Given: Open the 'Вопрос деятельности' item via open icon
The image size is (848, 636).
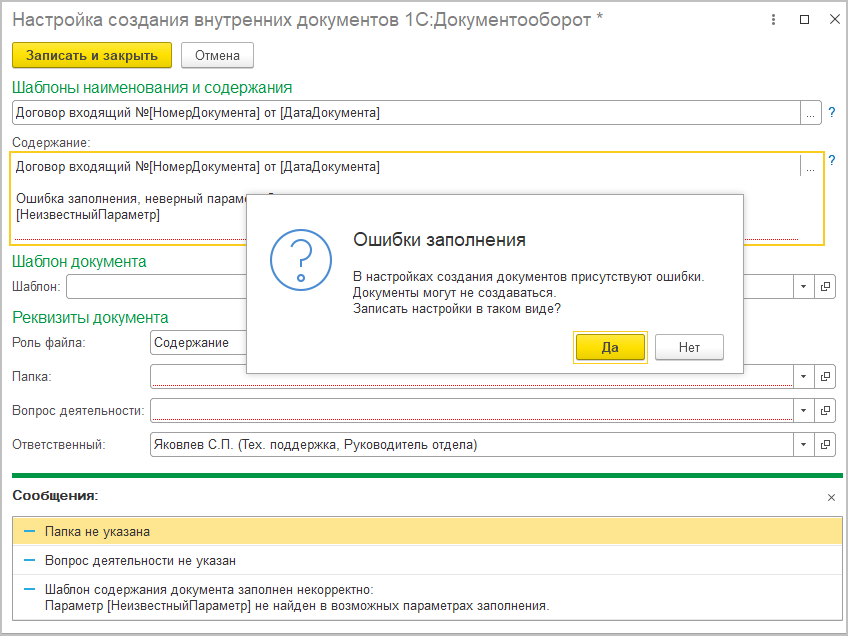Looking at the screenshot, I should (825, 410).
